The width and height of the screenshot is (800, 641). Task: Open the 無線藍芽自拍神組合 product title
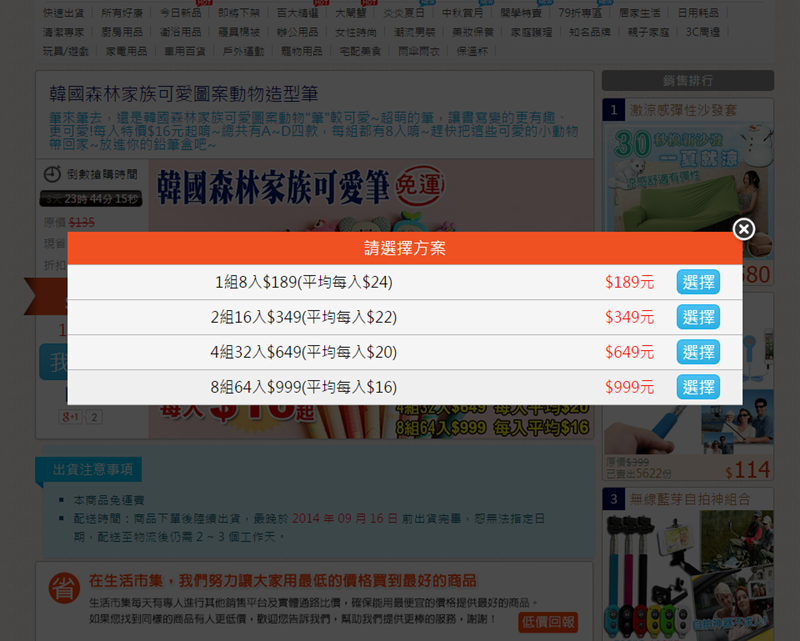point(690,499)
